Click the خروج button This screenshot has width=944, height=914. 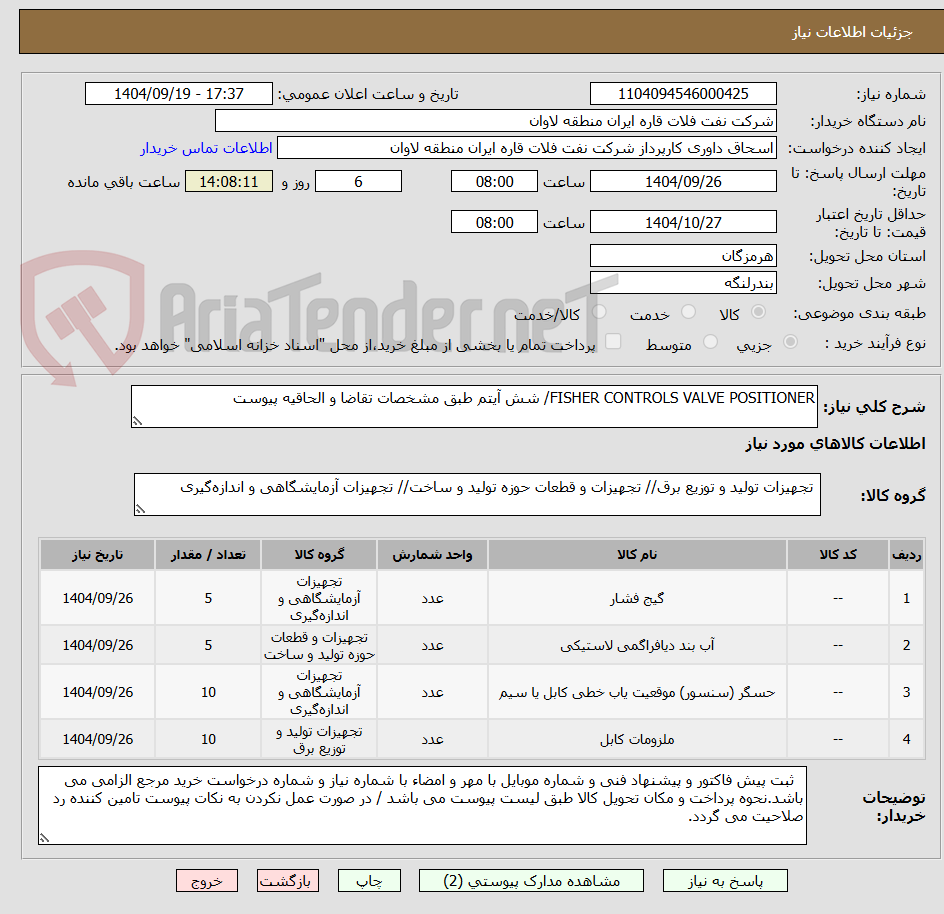click(x=206, y=881)
